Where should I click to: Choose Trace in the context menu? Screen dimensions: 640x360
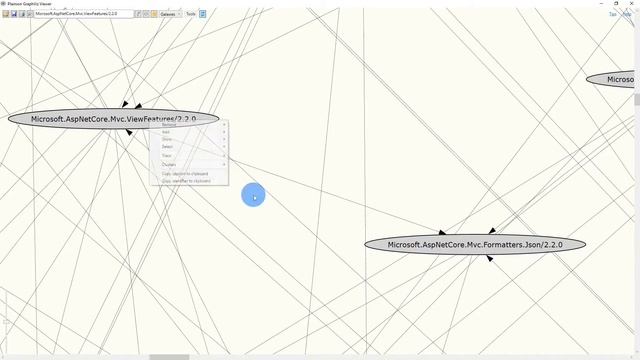190,156
